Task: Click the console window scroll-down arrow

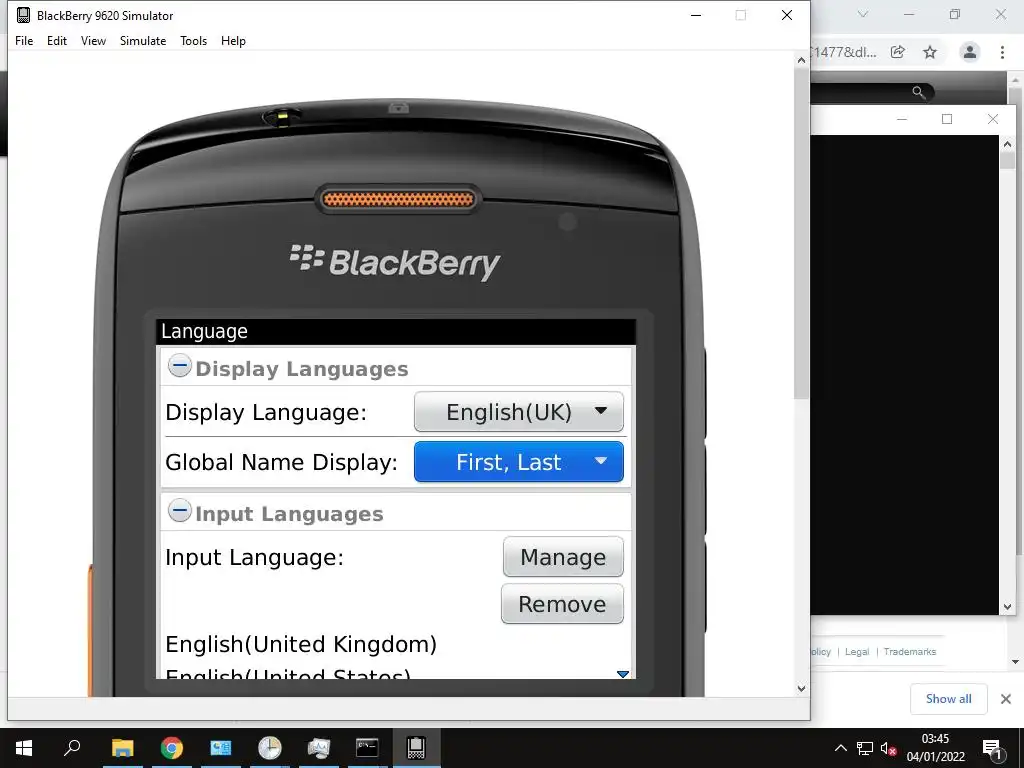Action: (x=1007, y=607)
